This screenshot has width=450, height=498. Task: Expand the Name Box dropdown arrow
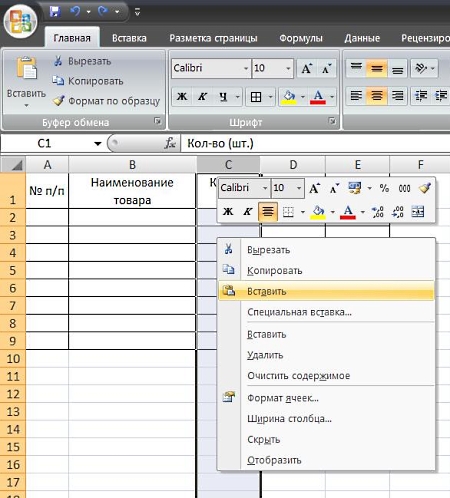click(98, 144)
